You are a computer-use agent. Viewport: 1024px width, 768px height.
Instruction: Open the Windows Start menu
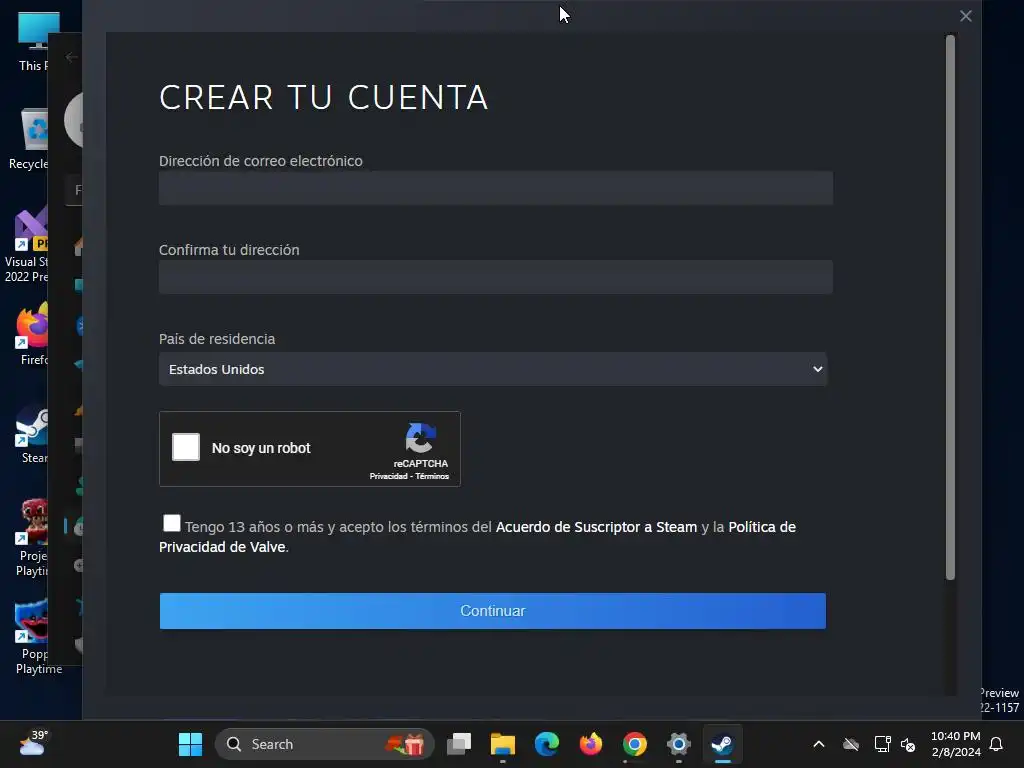point(190,744)
